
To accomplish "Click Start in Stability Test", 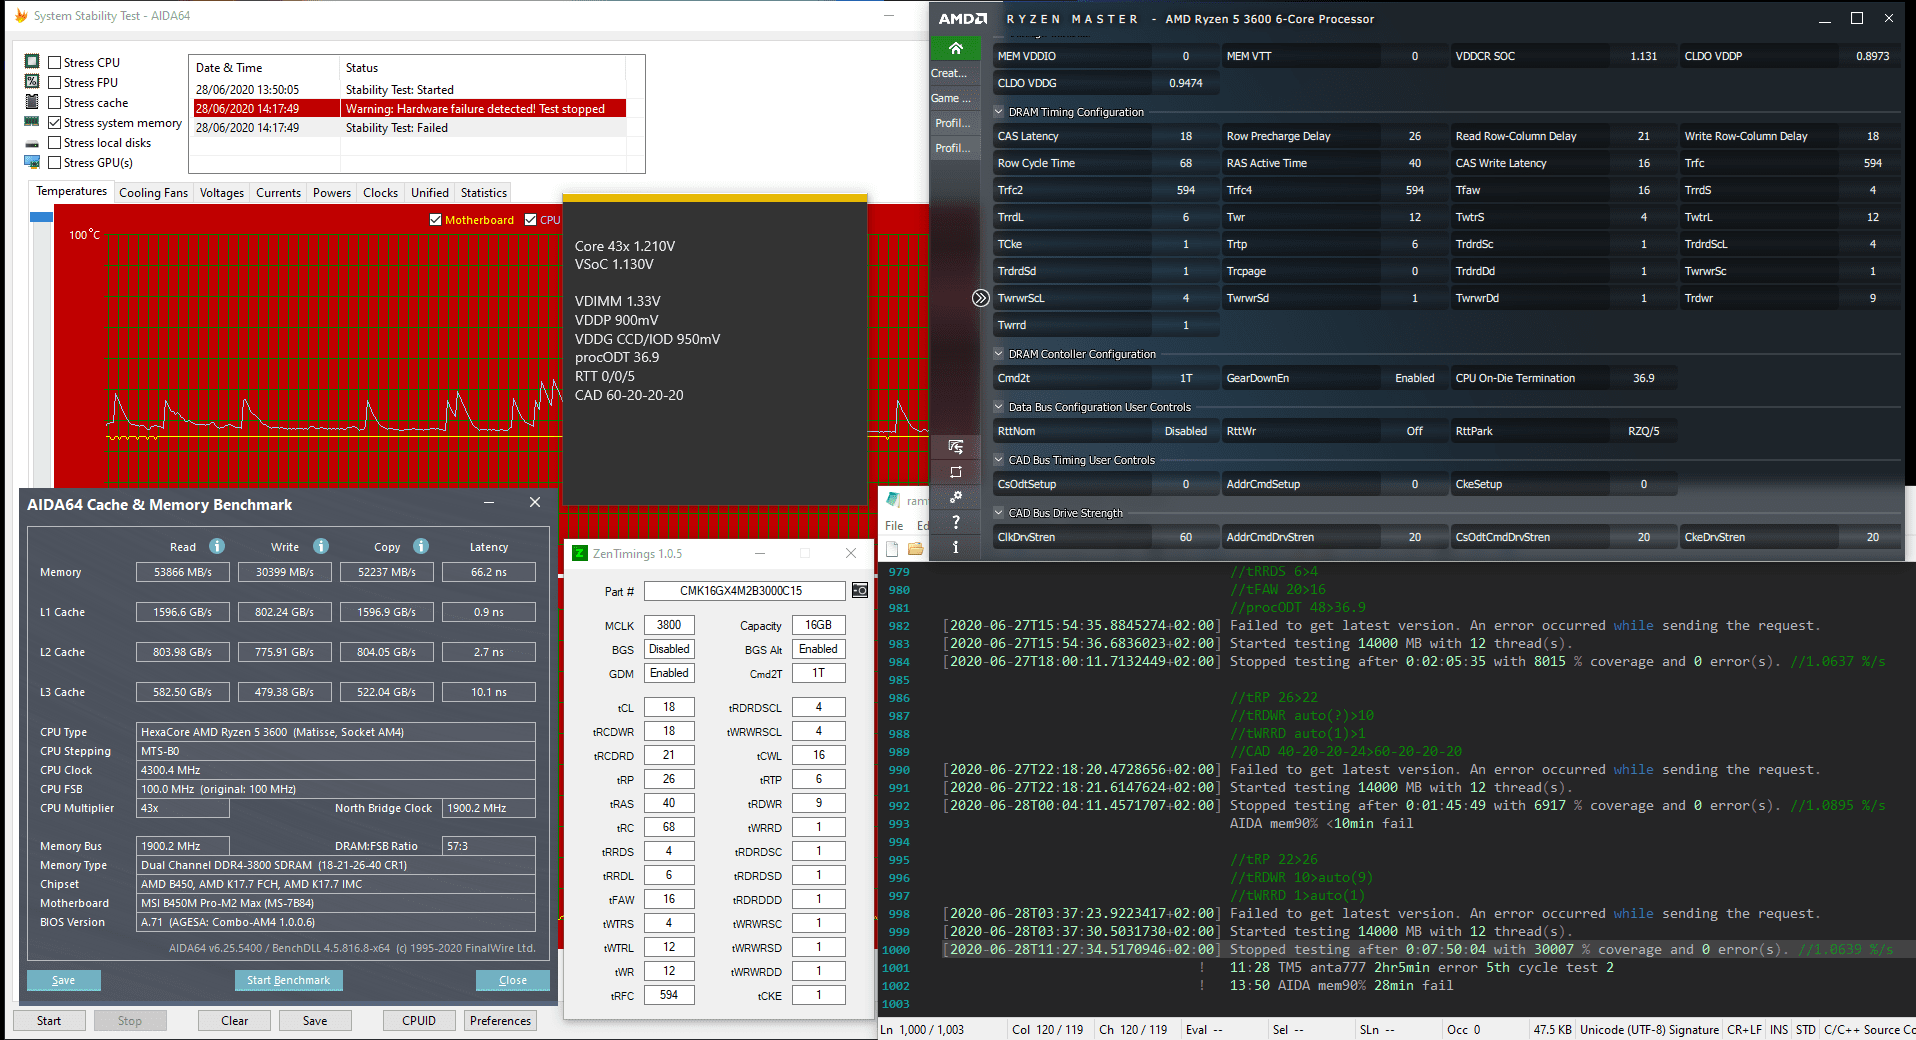I will [x=49, y=1021].
